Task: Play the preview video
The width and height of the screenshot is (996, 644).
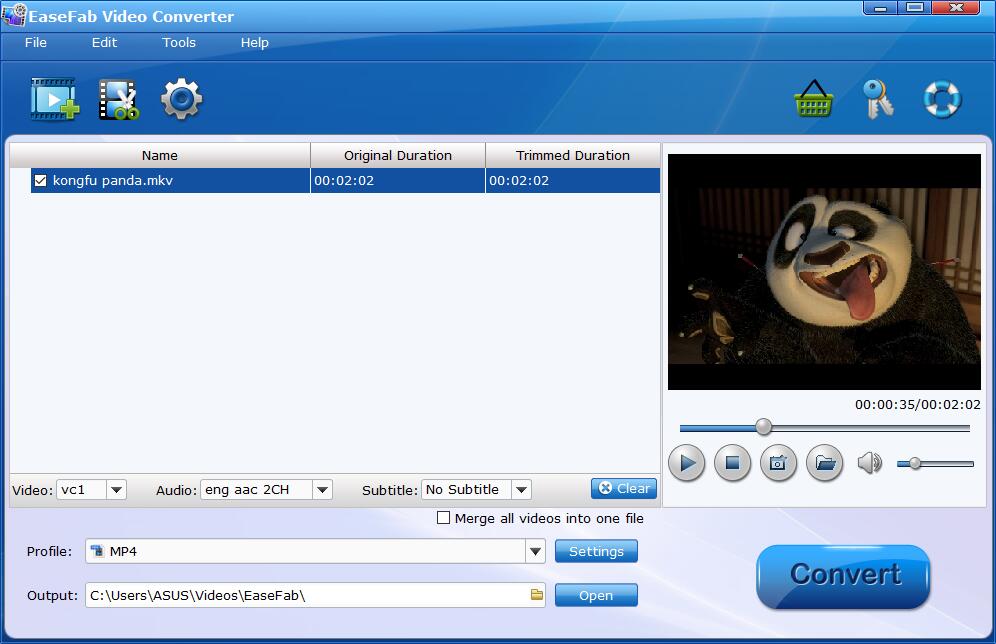Action: 687,463
